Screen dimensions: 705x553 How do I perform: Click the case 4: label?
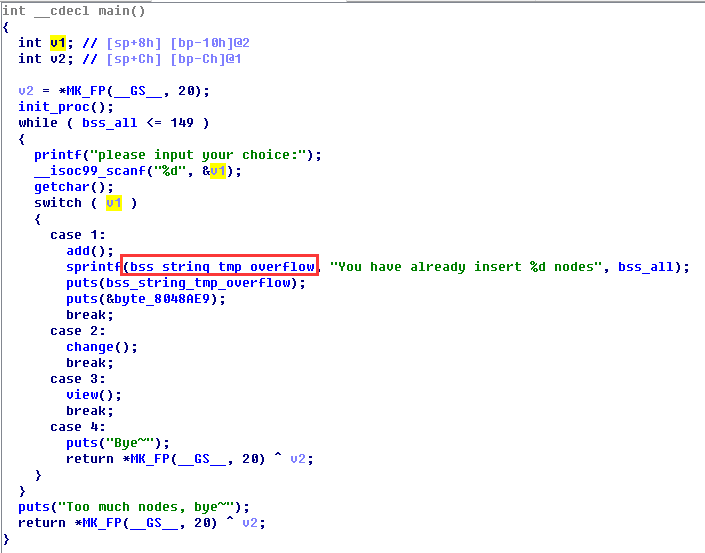(x=78, y=427)
